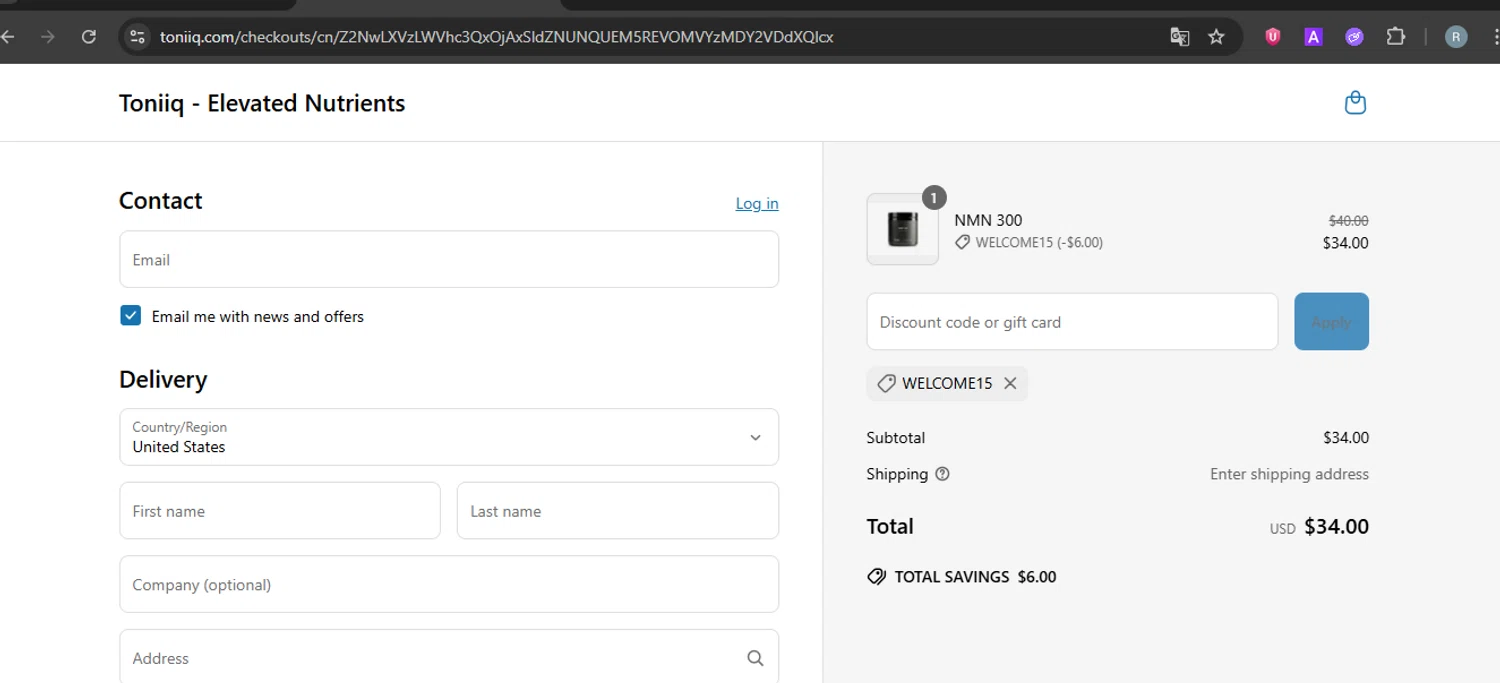Click the Total amount $34.00

tap(1336, 527)
